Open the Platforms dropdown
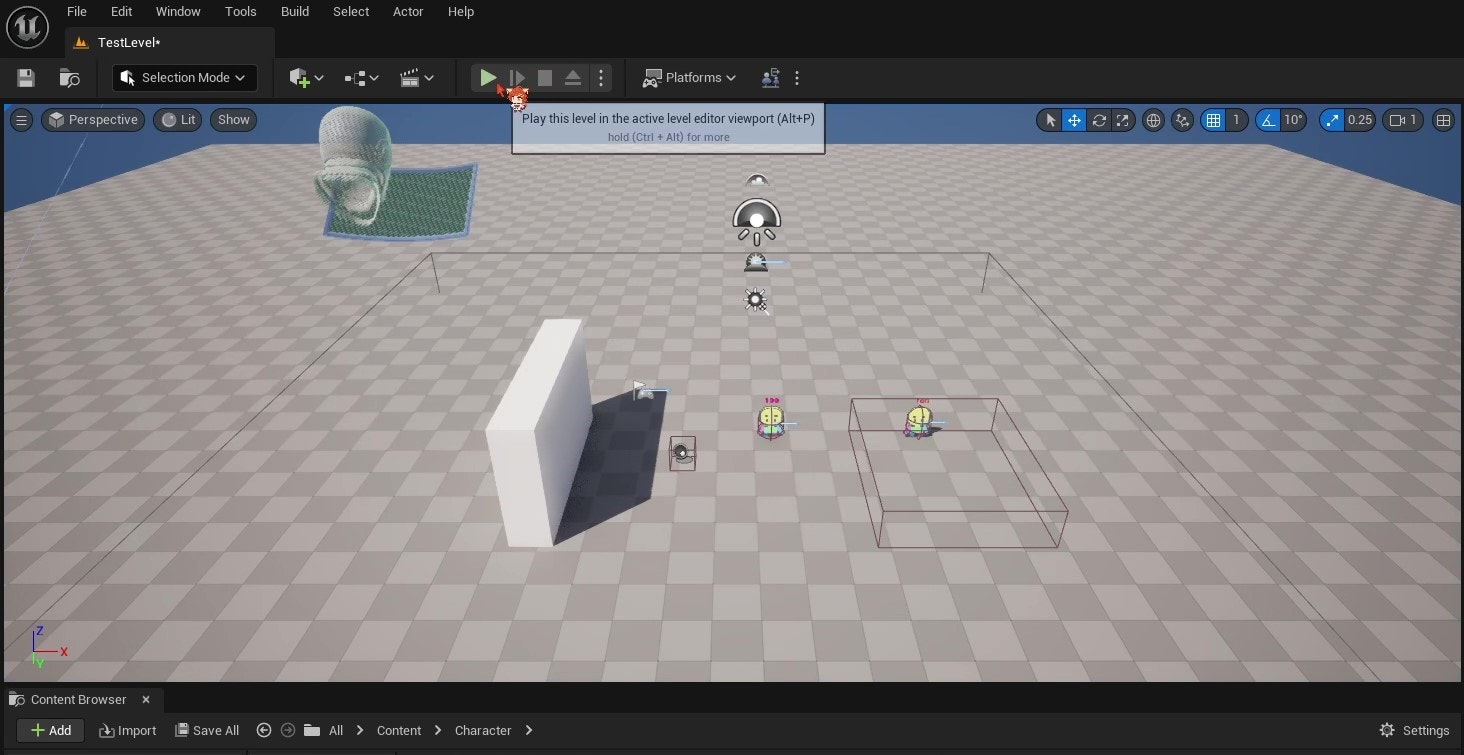This screenshot has width=1464, height=755. (x=689, y=78)
